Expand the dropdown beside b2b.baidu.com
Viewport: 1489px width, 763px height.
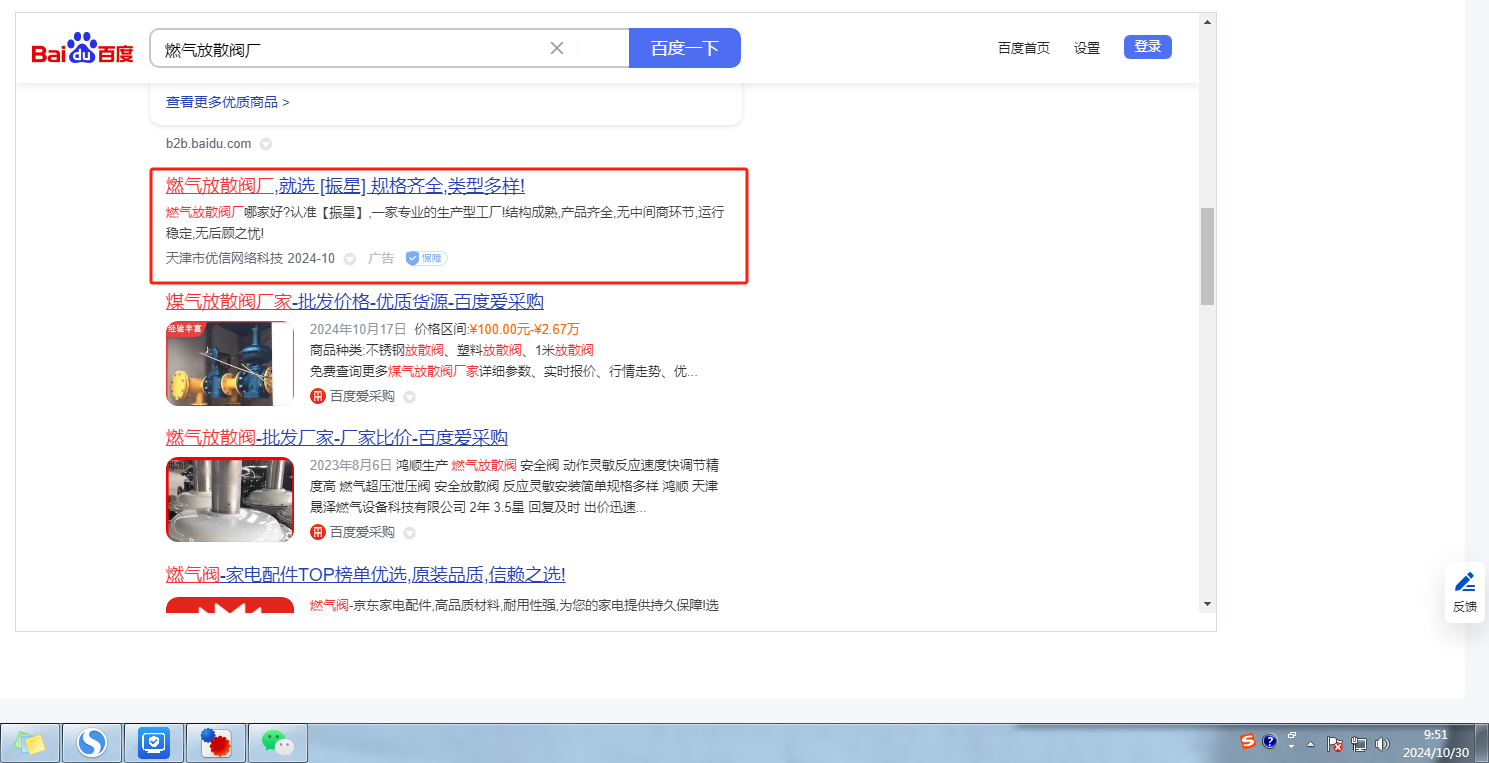point(265,144)
